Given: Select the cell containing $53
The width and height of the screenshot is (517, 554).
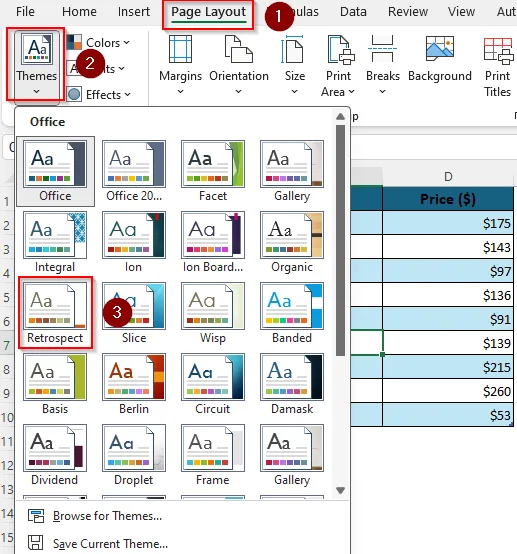Looking at the screenshot, I should pos(448,415).
